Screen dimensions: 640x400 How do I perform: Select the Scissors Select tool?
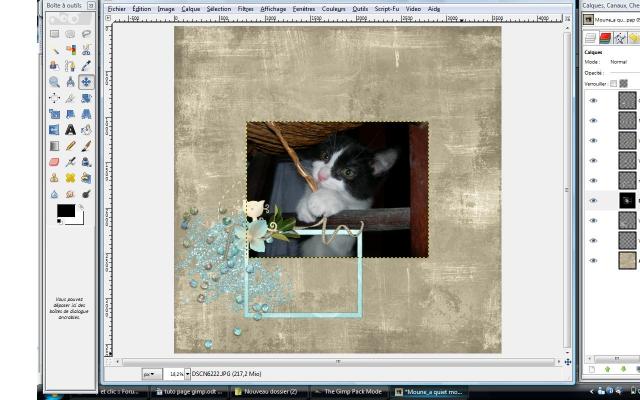click(x=86, y=50)
